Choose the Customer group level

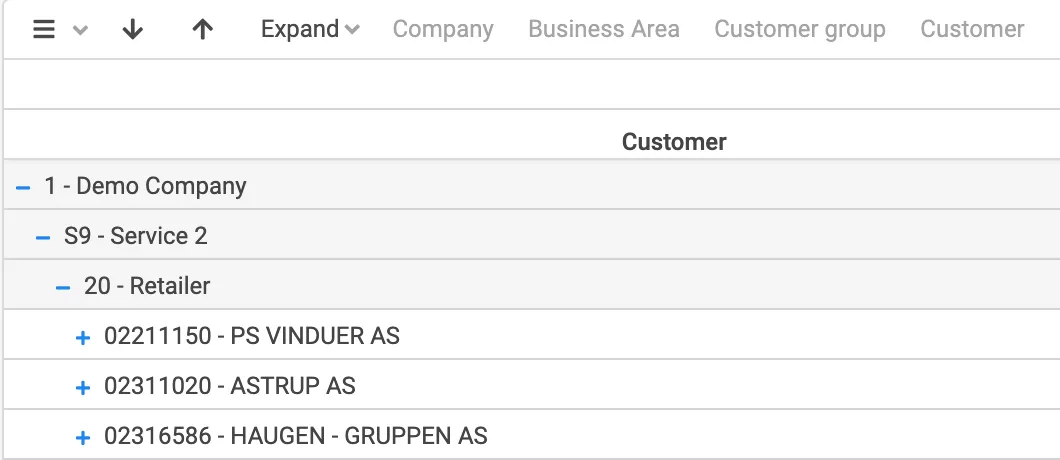tap(800, 30)
